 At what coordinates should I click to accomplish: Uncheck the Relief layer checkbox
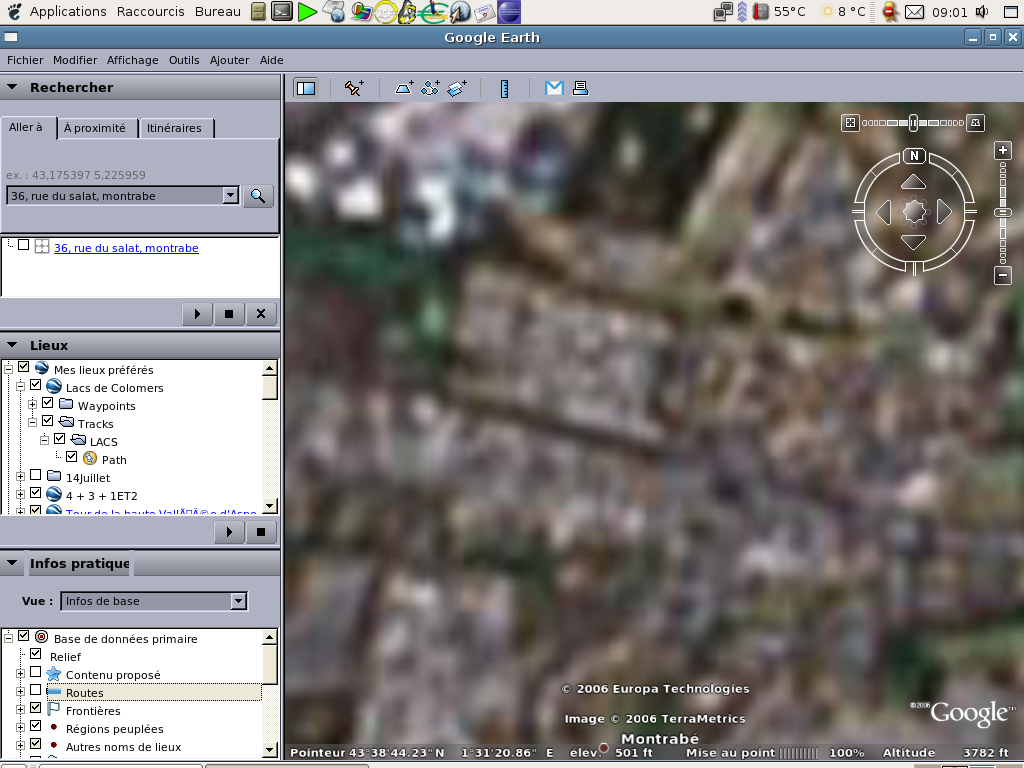tap(36, 654)
